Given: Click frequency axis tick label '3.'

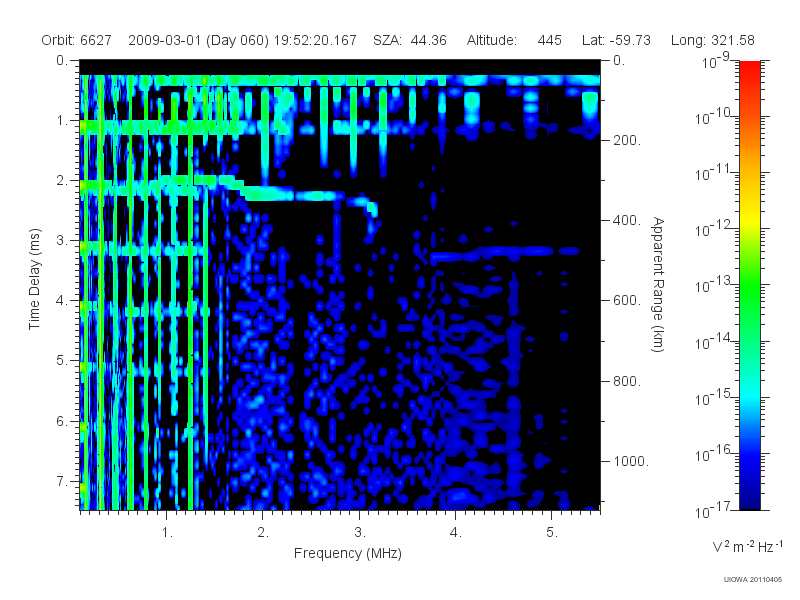Looking at the screenshot, I should [360, 533].
